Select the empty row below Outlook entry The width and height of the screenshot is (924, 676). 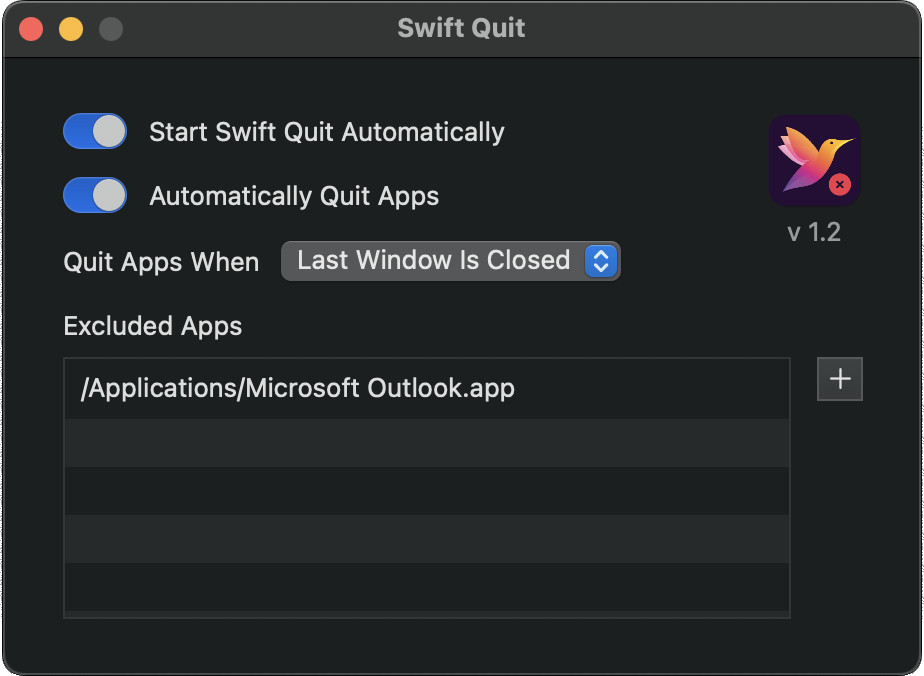coord(427,443)
